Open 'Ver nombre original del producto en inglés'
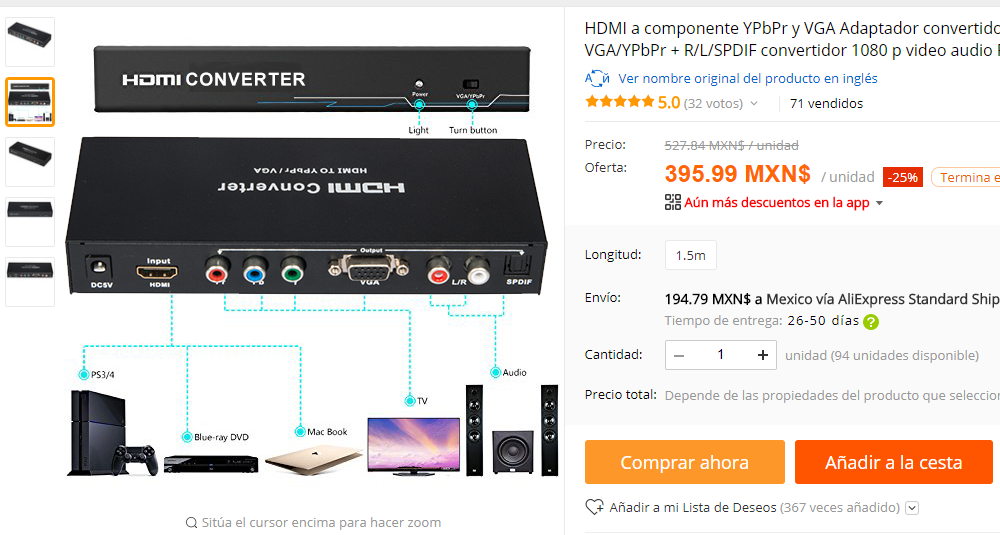The height and width of the screenshot is (535, 1000). click(747, 78)
